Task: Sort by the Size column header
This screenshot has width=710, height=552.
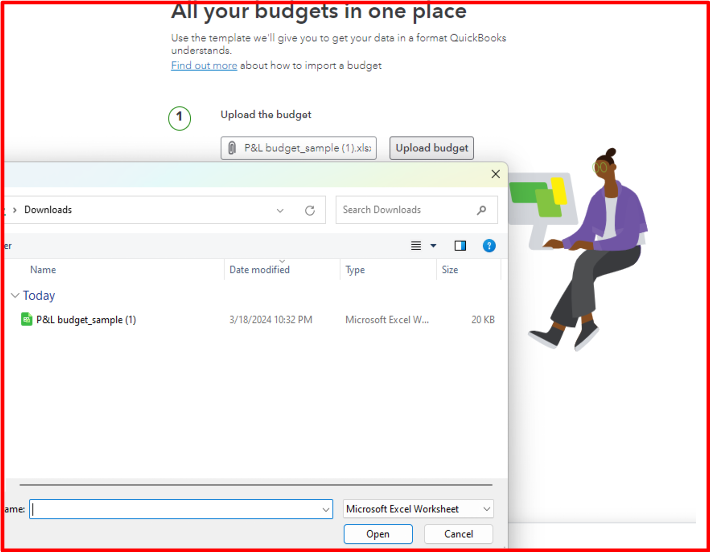Action: tap(450, 269)
